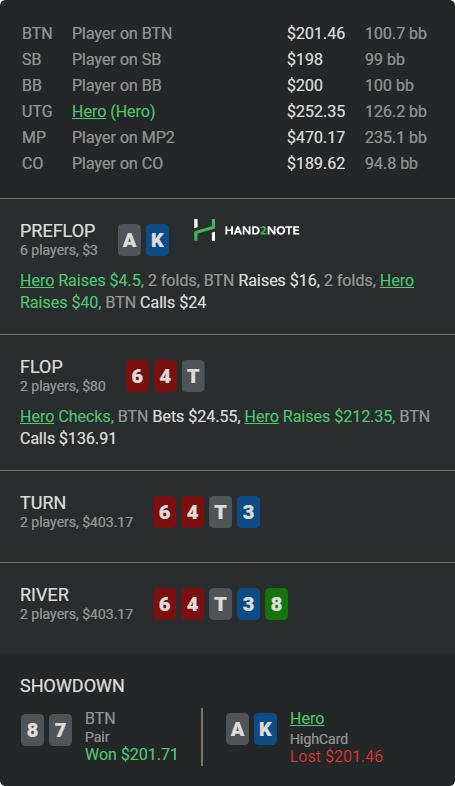
Task: Open the Hero link in showdown section
Action: click(307, 718)
